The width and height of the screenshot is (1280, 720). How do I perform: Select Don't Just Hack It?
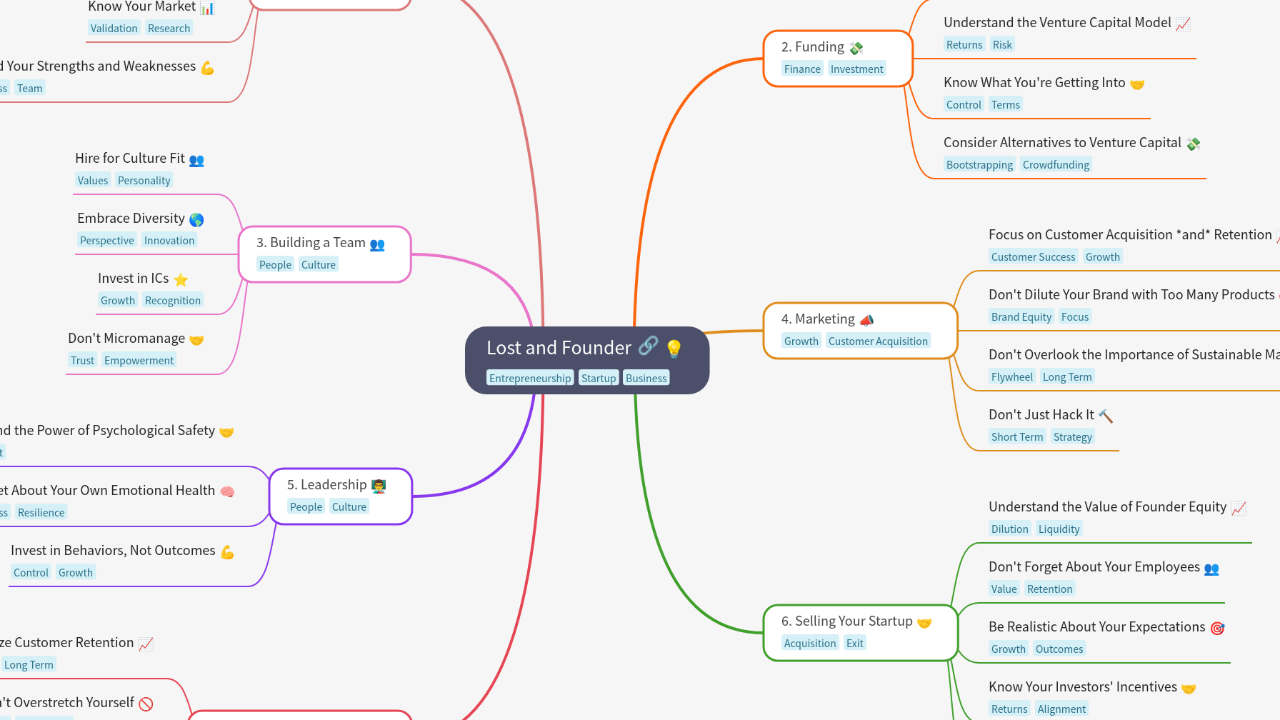point(1041,414)
